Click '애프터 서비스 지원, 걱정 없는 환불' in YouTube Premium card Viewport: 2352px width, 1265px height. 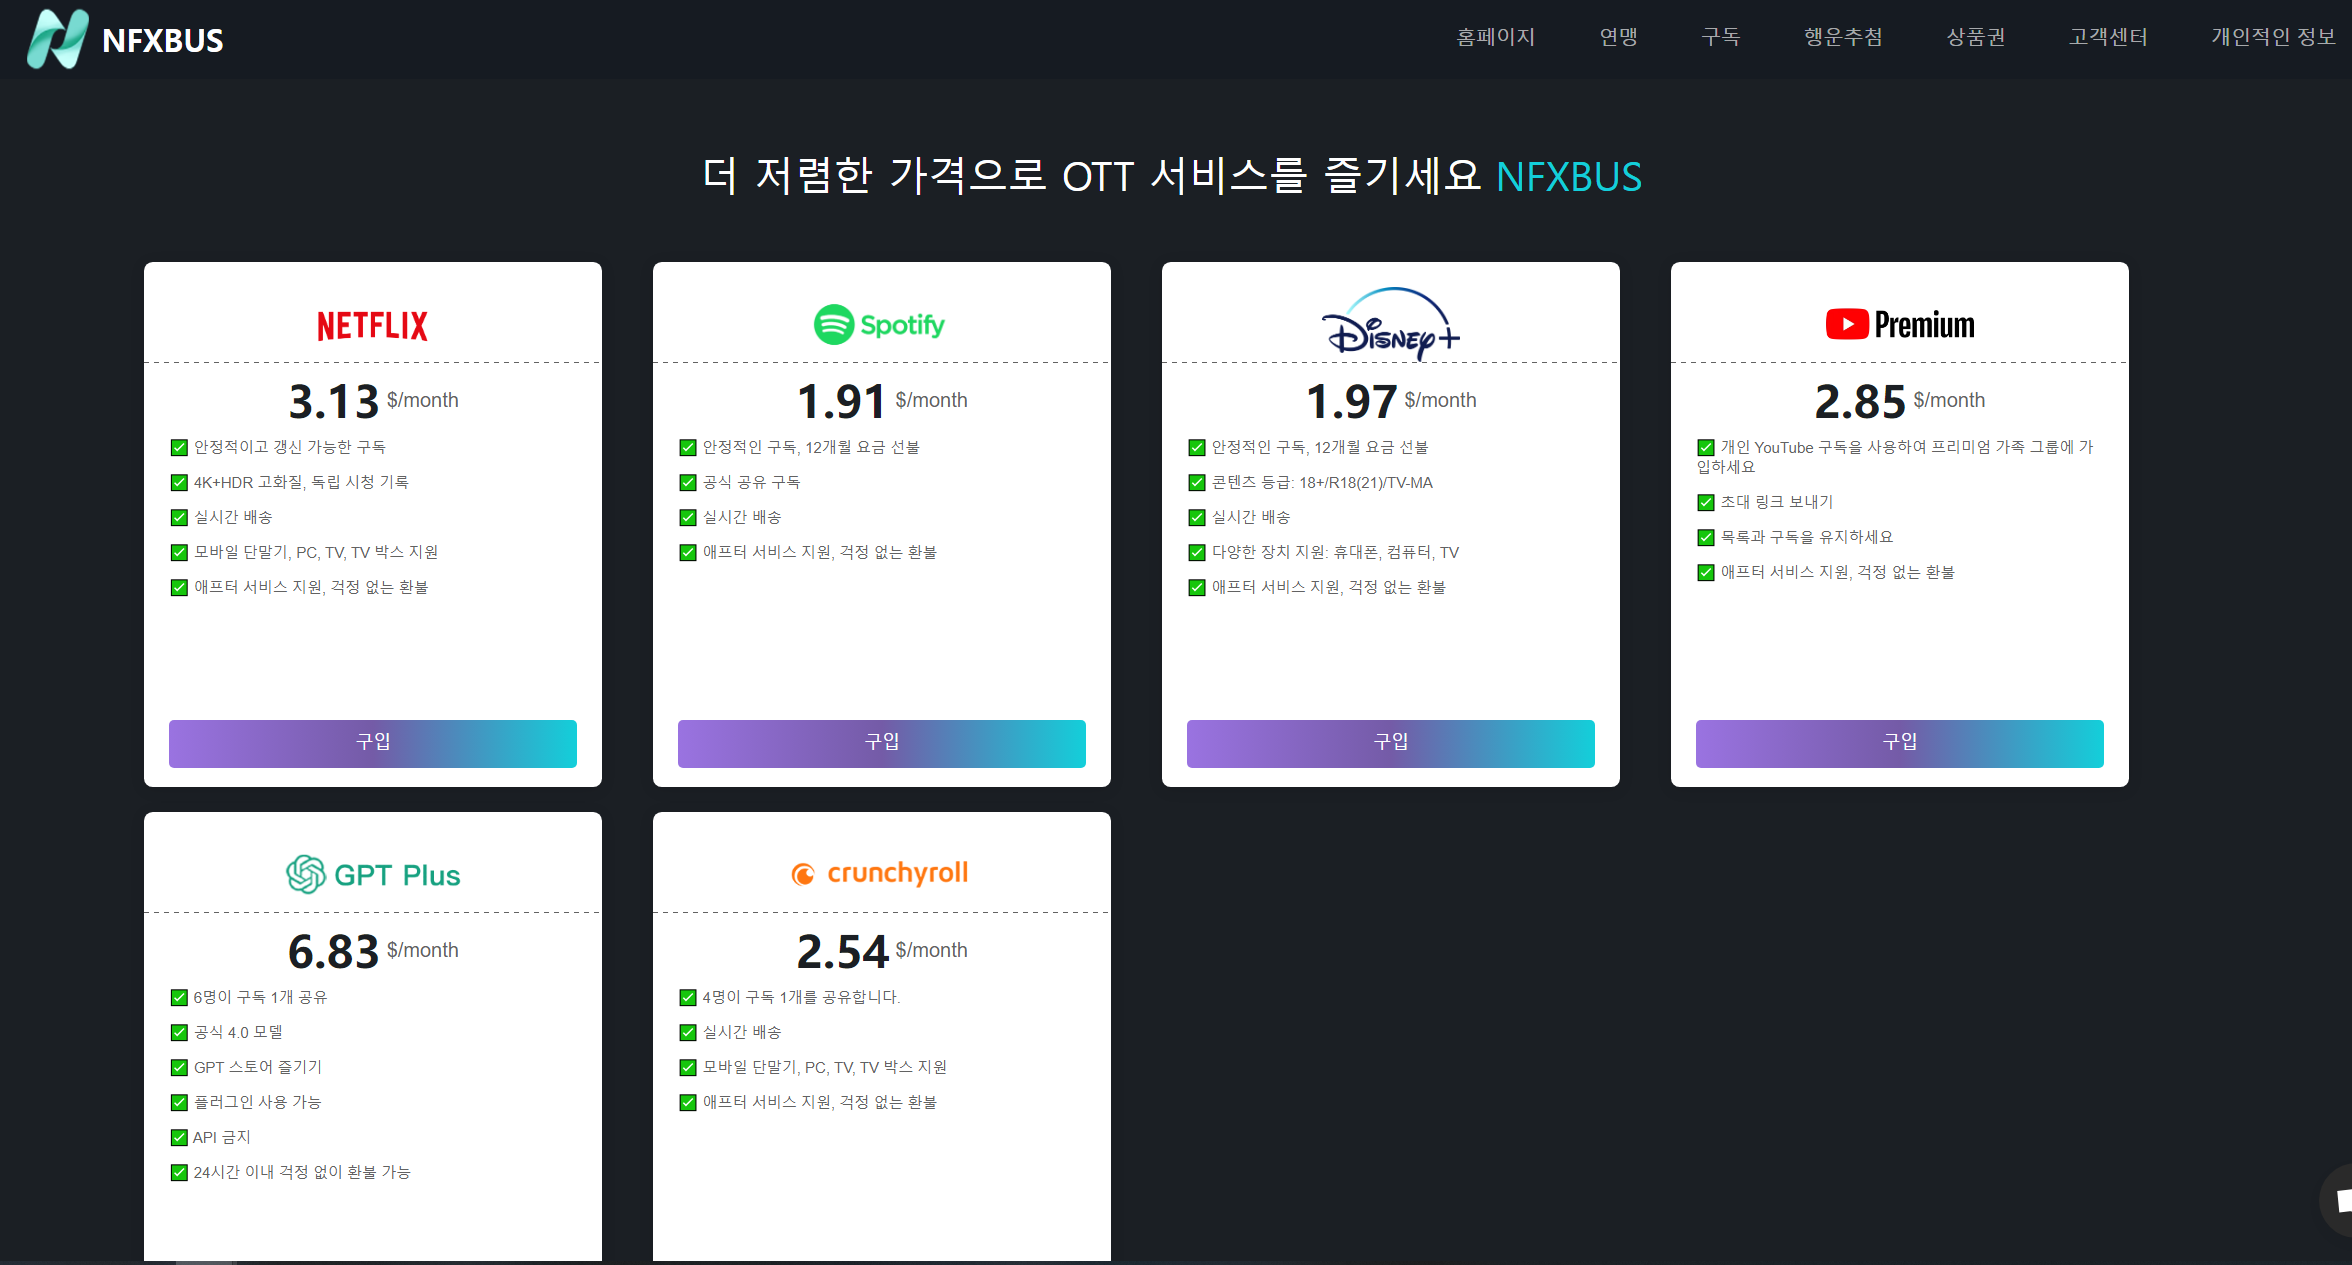[1837, 572]
